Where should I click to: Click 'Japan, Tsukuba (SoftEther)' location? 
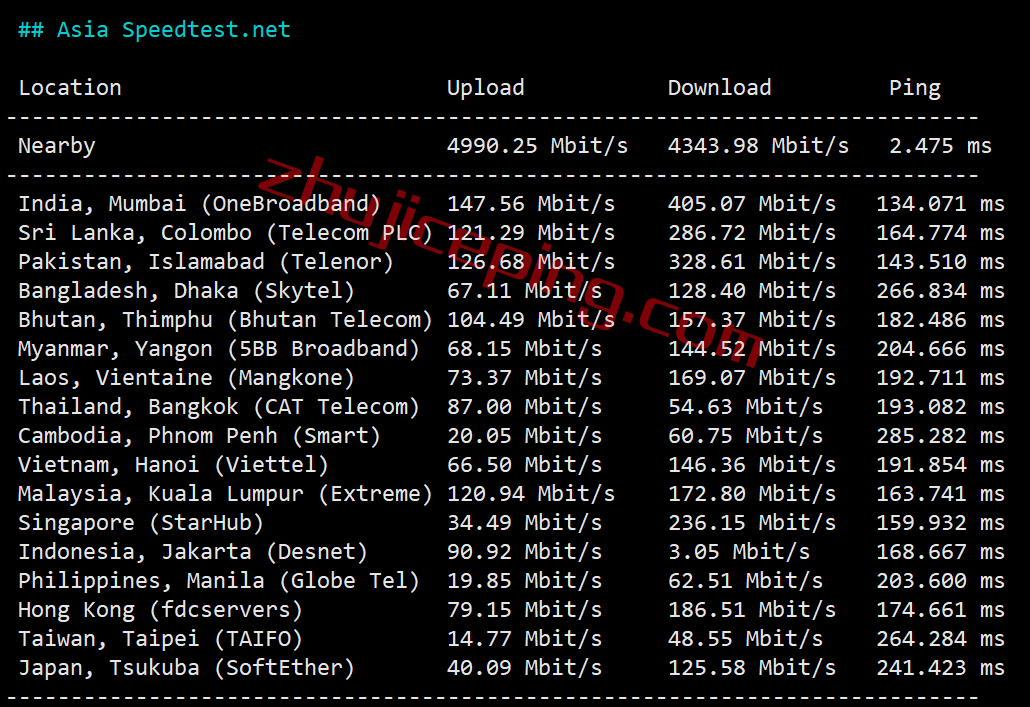coord(187,668)
